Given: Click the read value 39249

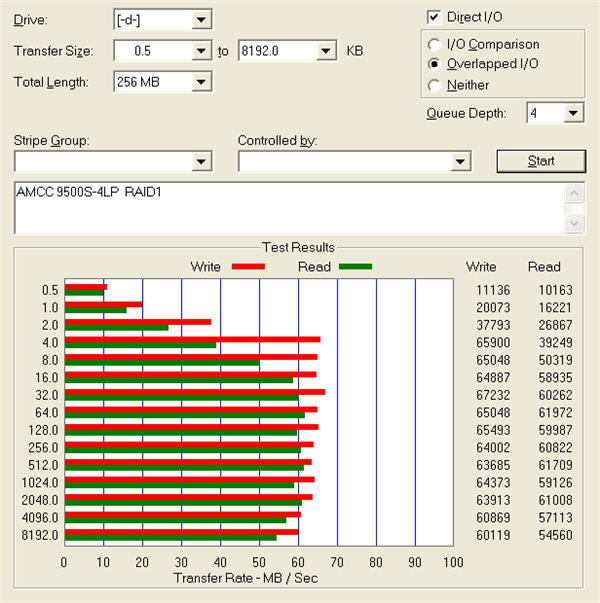Looking at the screenshot, I should pos(555,343).
